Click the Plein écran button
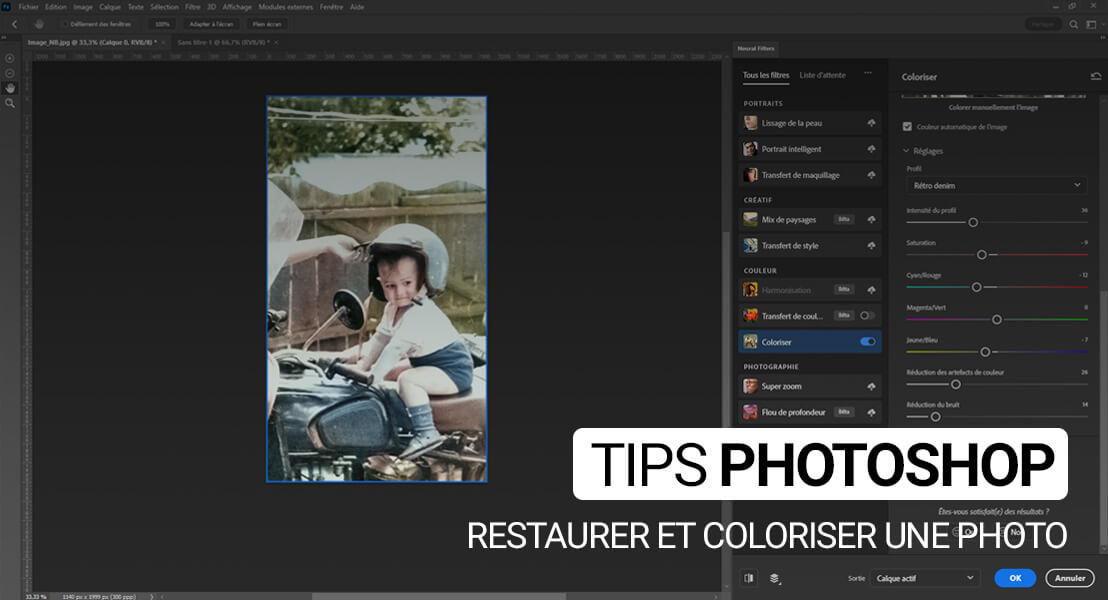Image resolution: width=1108 pixels, height=600 pixels. (267, 24)
